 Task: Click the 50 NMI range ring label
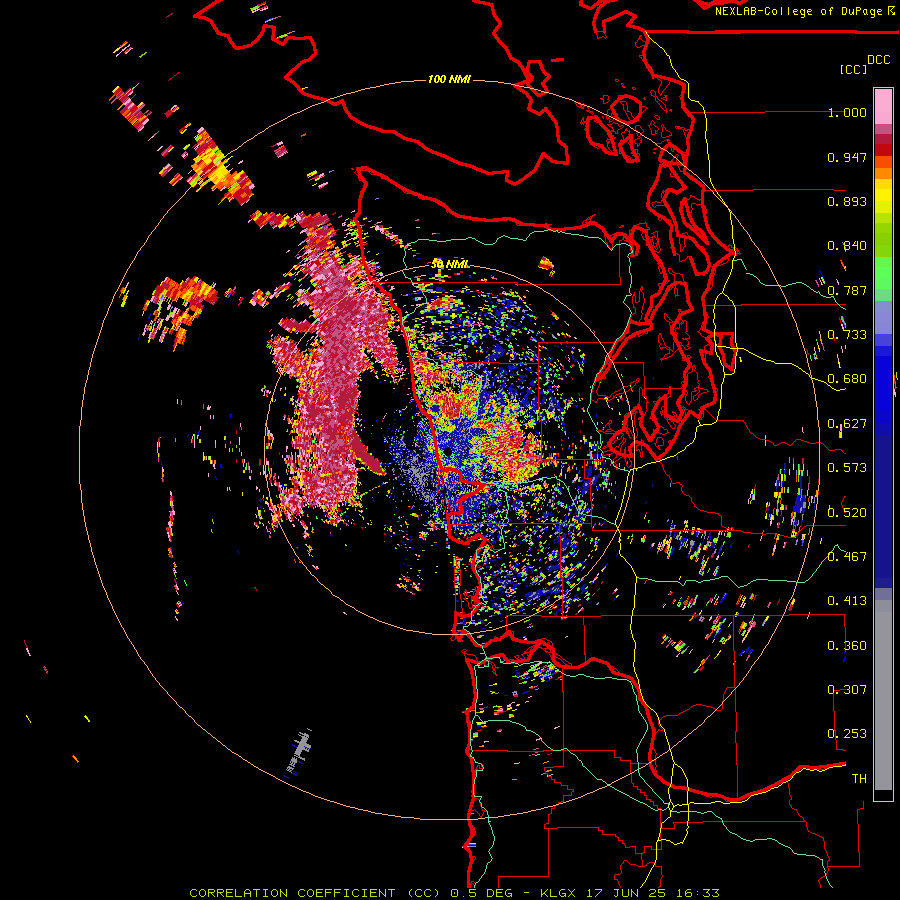(x=450, y=264)
